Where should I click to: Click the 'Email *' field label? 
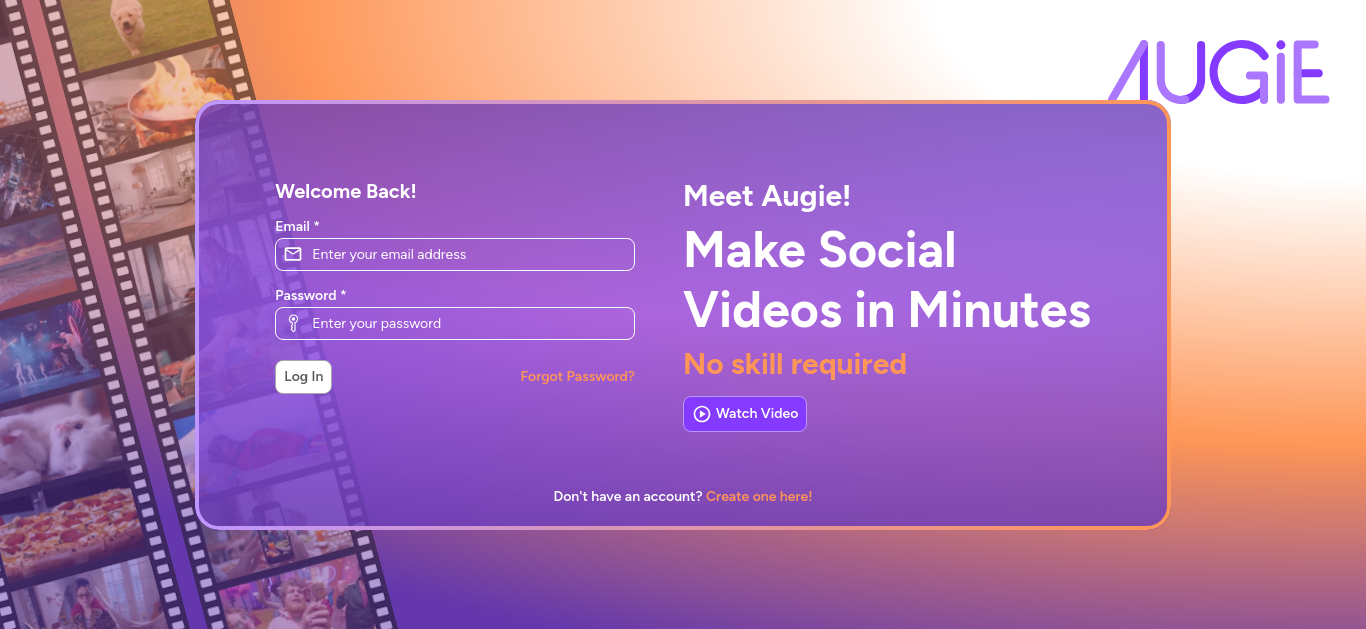point(297,226)
